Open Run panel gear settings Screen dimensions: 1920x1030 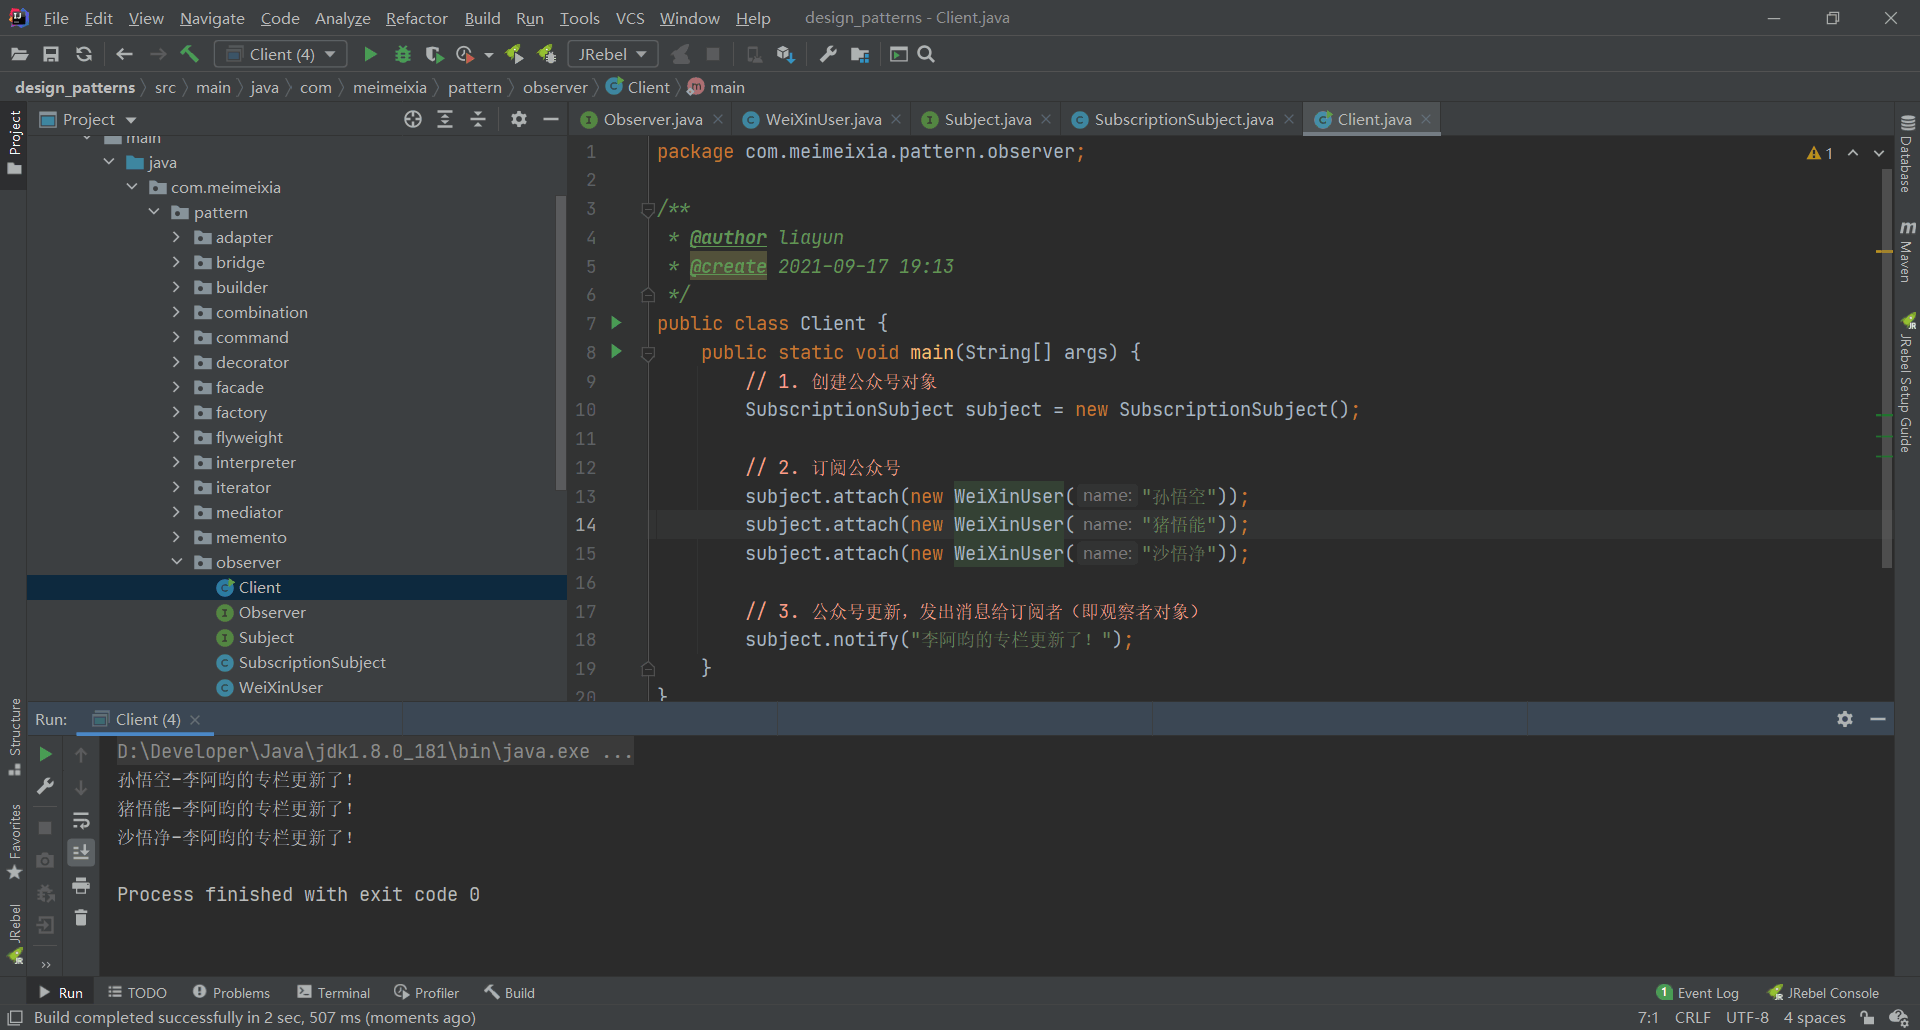pyautogui.click(x=1845, y=719)
